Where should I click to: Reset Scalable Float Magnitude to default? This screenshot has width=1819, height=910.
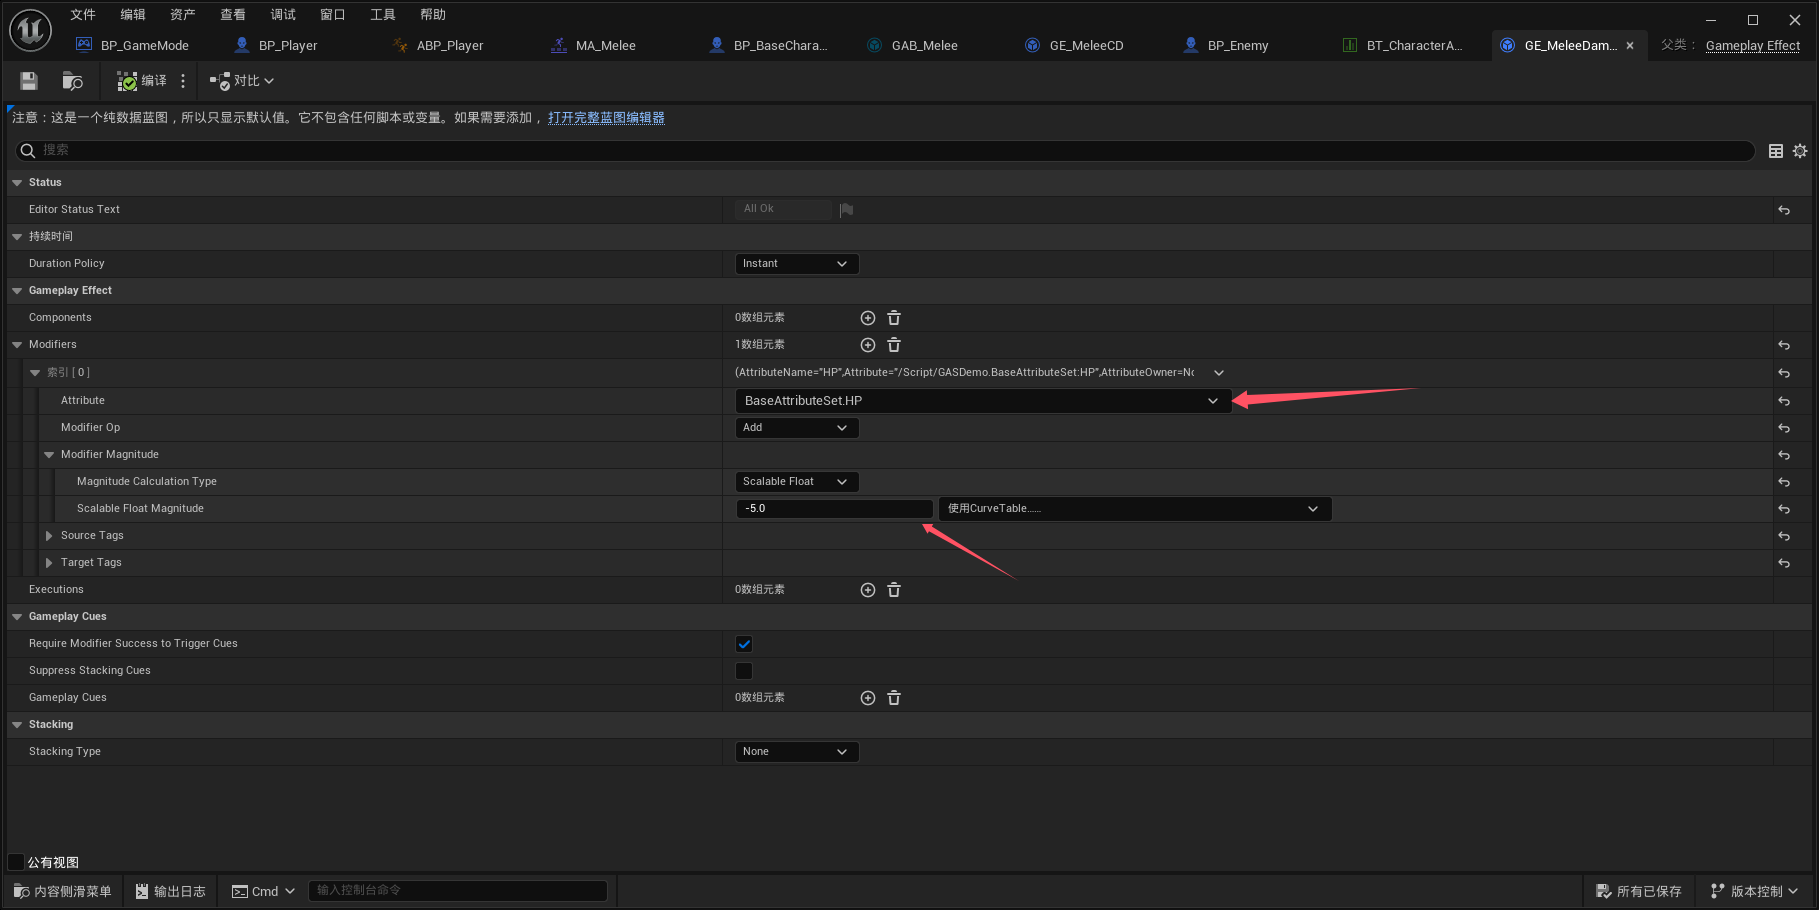tap(1784, 509)
